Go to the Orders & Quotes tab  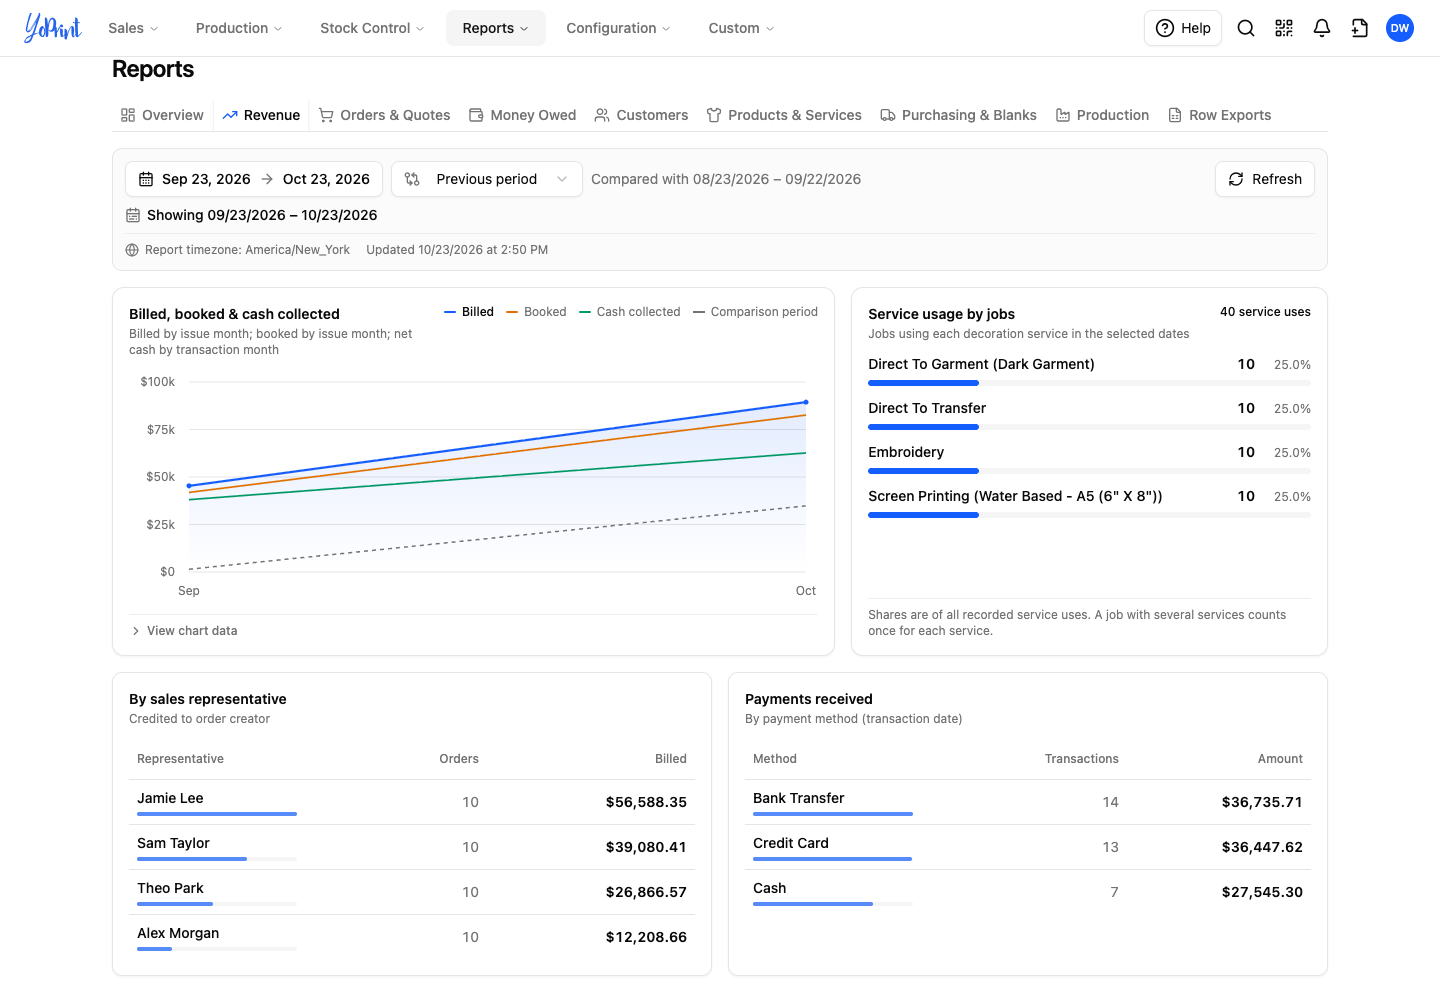(x=385, y=115)
